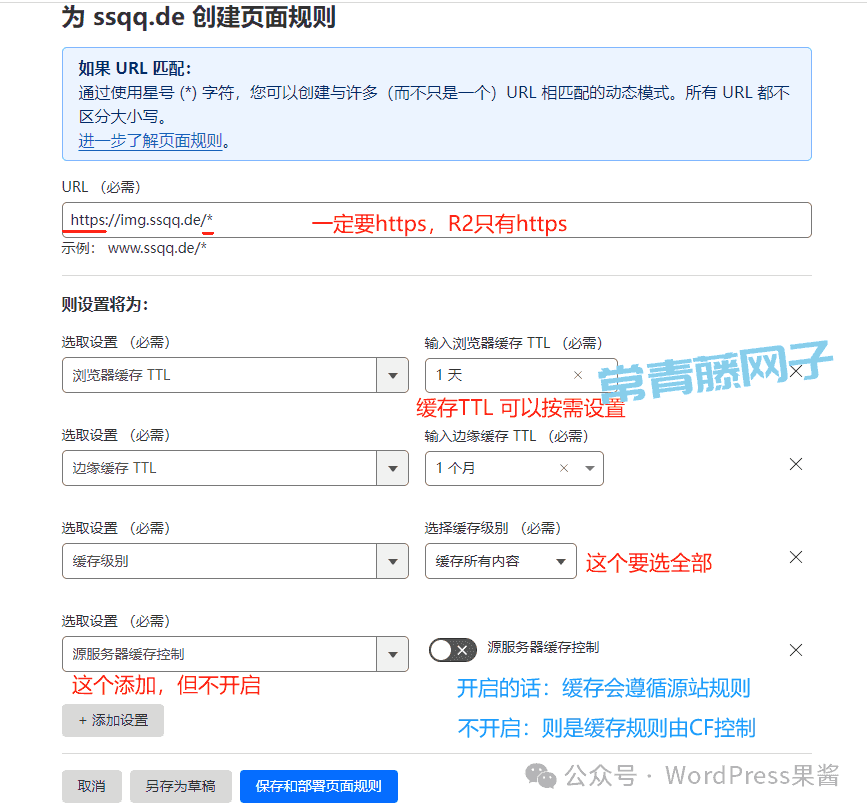
Task: Click the 则设置将为 section heading
Action: 105,304
